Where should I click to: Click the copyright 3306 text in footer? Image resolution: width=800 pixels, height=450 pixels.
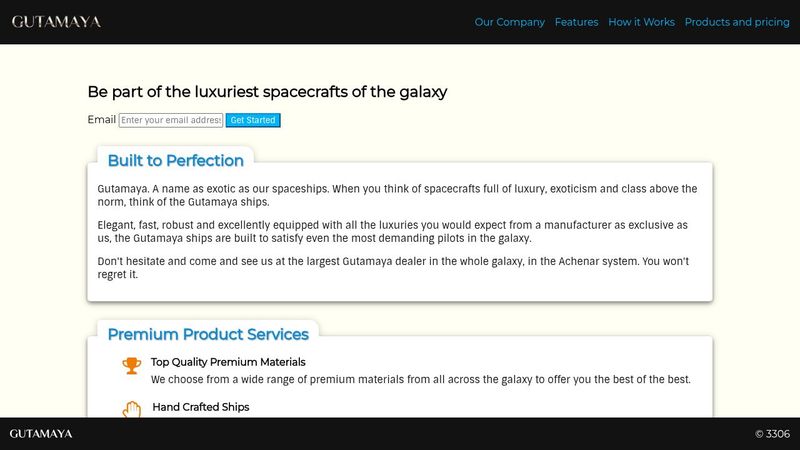point(772,434)
